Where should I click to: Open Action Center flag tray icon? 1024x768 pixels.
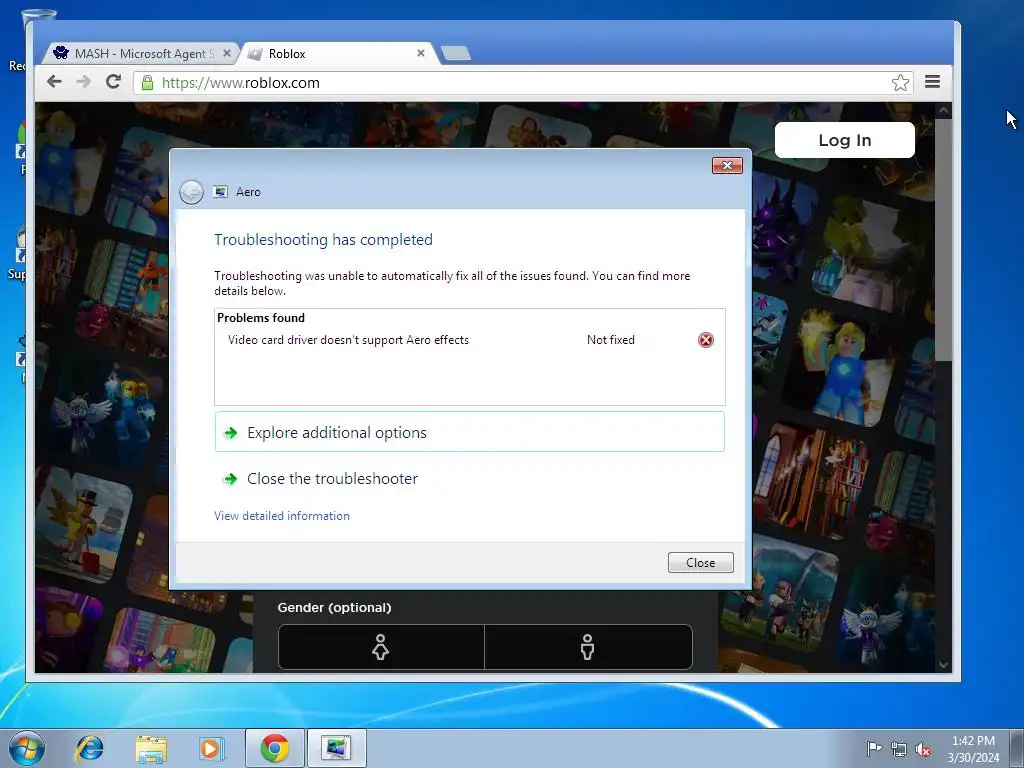click(874, 748)
